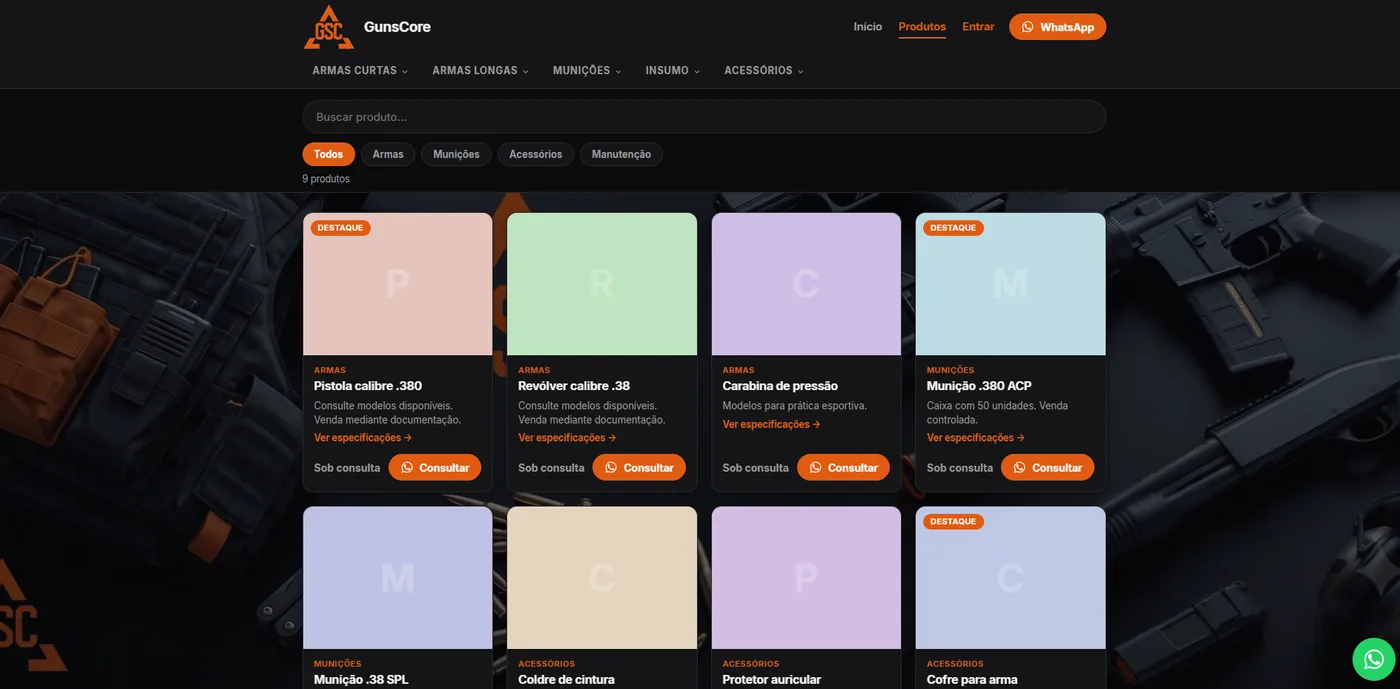Click Consultar for Munição .380 ACP
The image size is (1400, 689).
pos(1048,467)
